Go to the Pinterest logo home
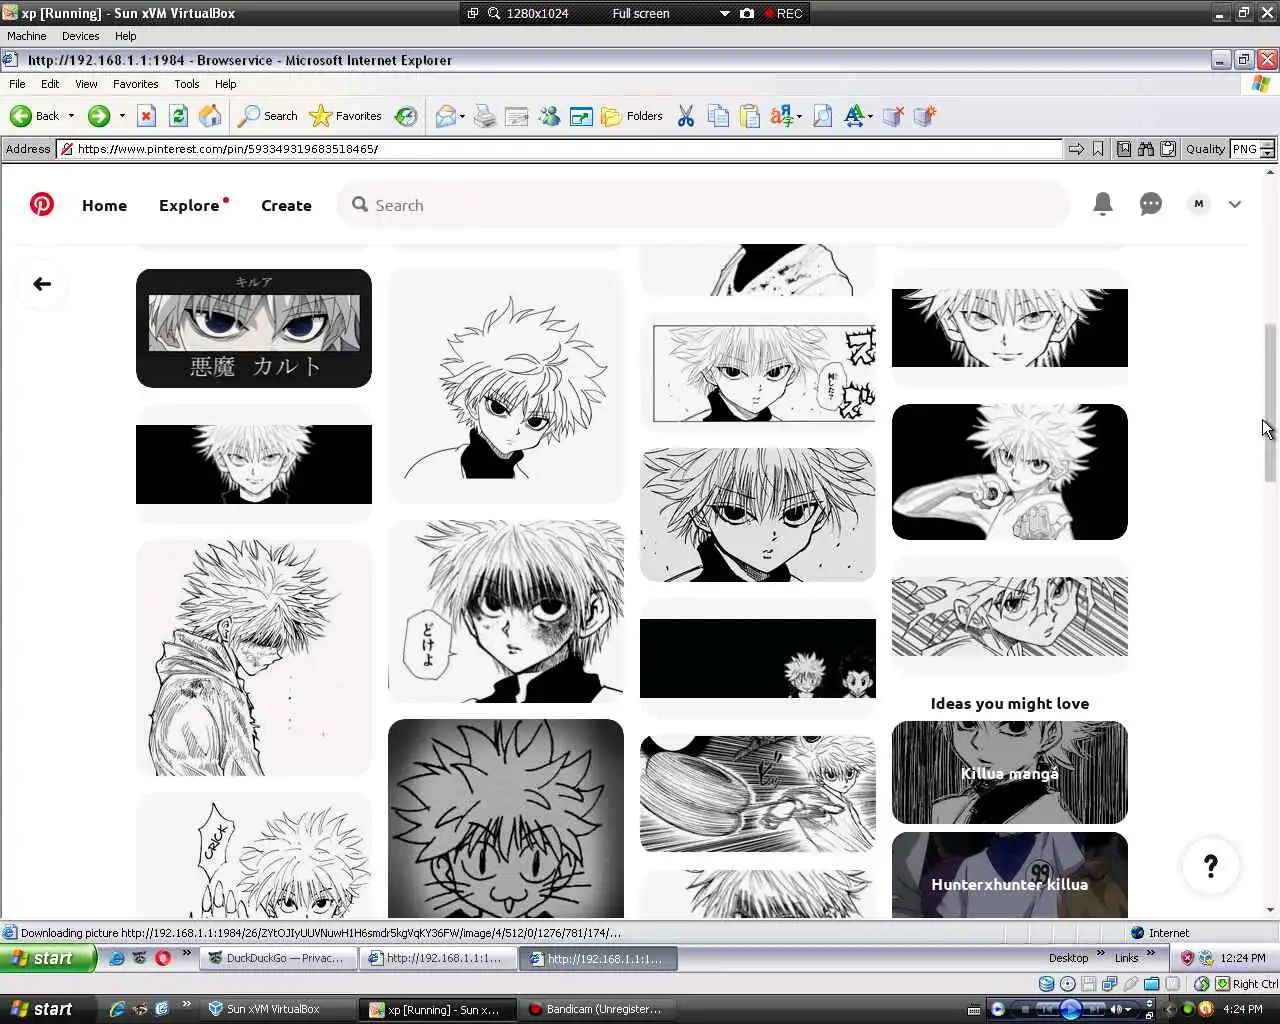Image resolution: width=1280 pixels, height=1024 pixels. [42, 204]
